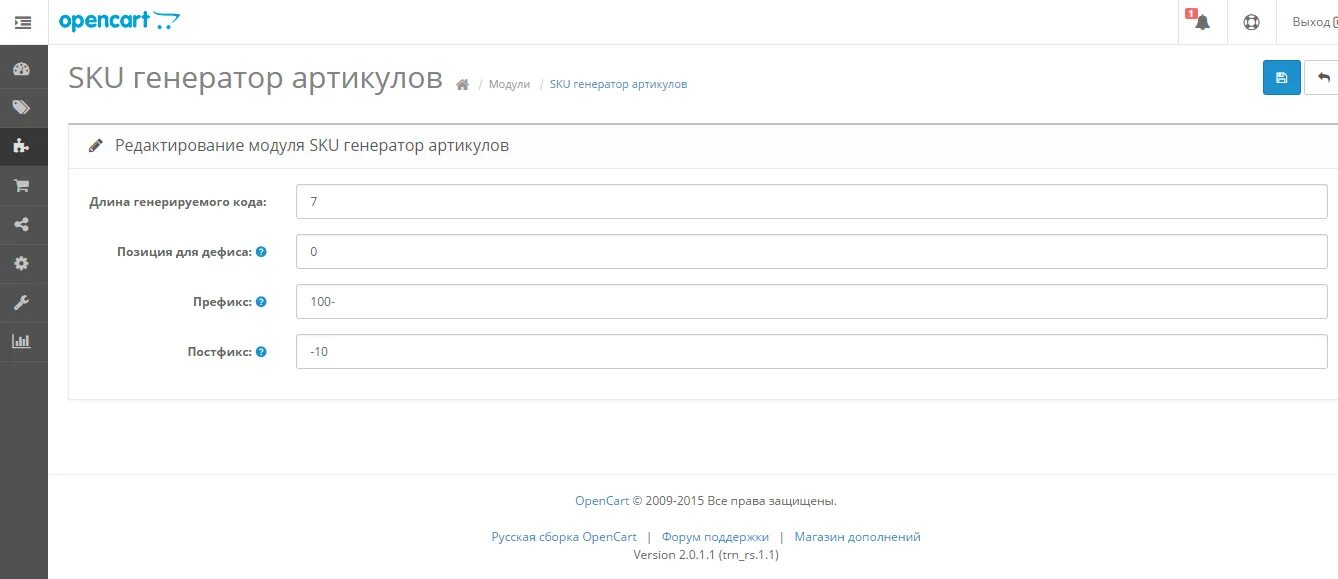Open the notifications bell icon
Viewport: 1338px width, 579px height.
click(1202, 22)
